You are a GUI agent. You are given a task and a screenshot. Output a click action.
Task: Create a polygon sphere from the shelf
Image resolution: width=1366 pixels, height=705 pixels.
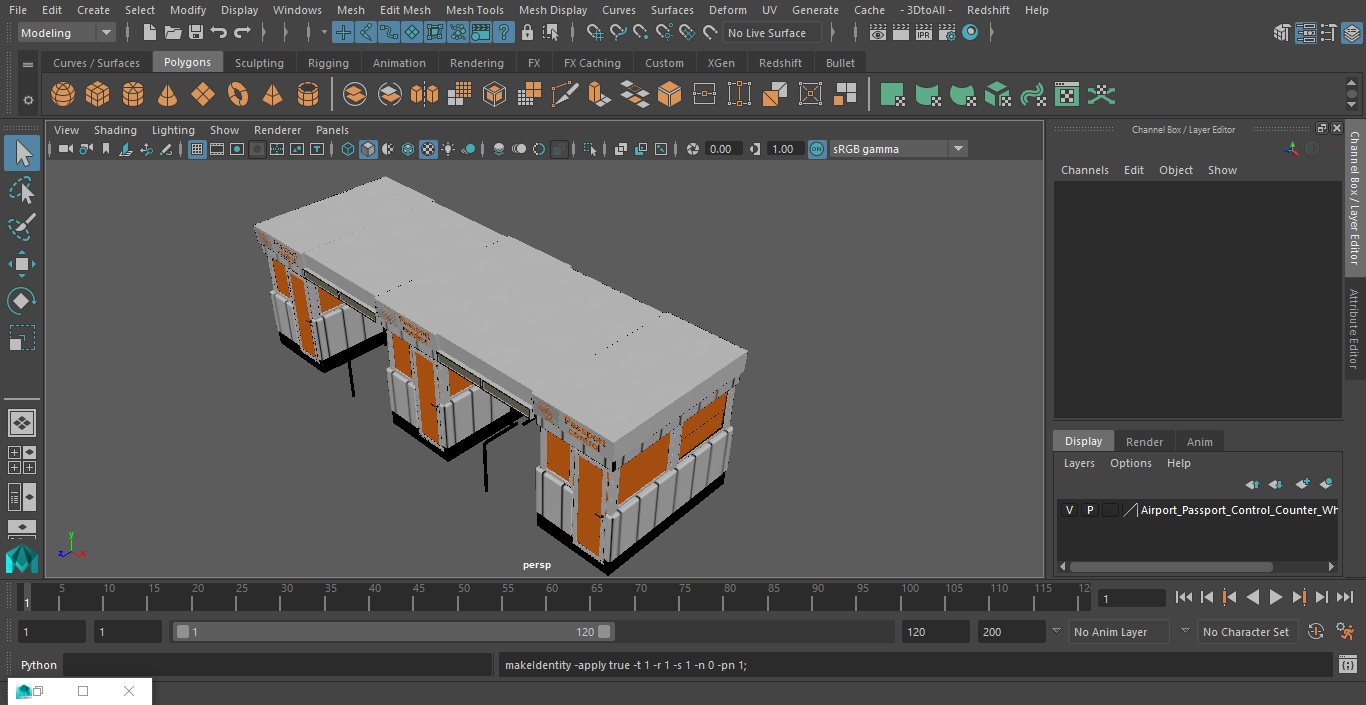click(x=63, y=95)
